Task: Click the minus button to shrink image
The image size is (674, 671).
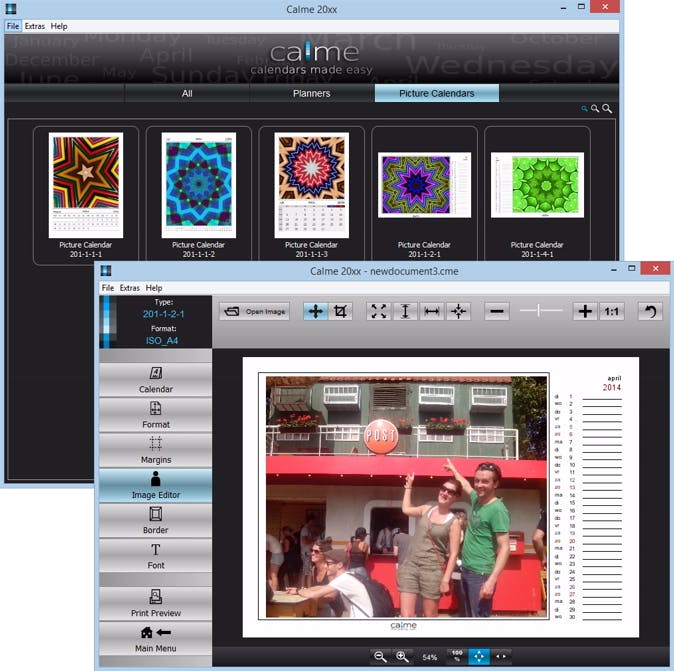Action: pyautogui.click(x=497, y=311)
